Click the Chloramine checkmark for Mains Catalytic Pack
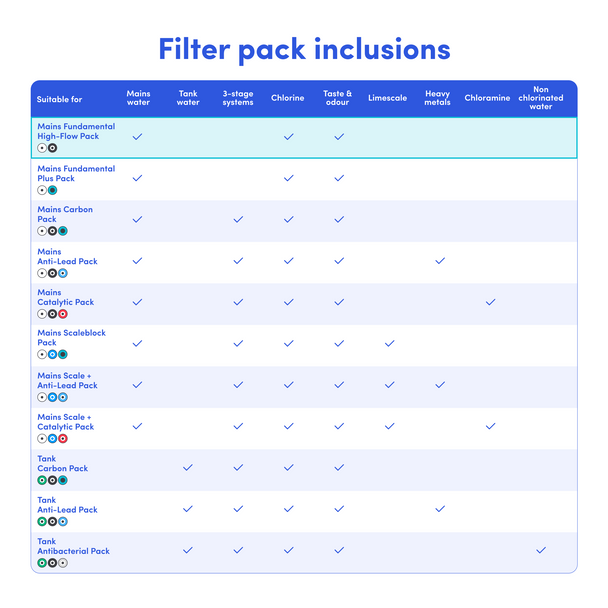The width and height of the screenshot is (608, 608). pyautogui.click(x=491, y=302)
